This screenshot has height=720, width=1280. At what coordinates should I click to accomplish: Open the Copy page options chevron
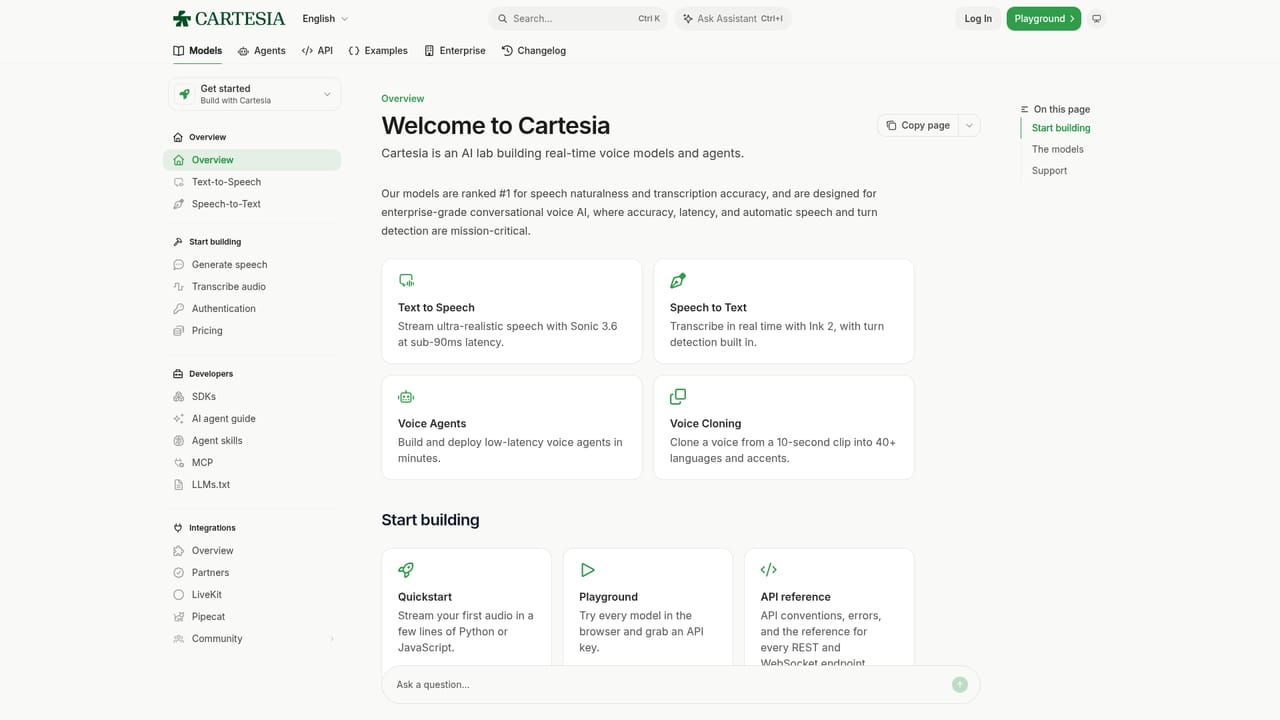(969, 125)
